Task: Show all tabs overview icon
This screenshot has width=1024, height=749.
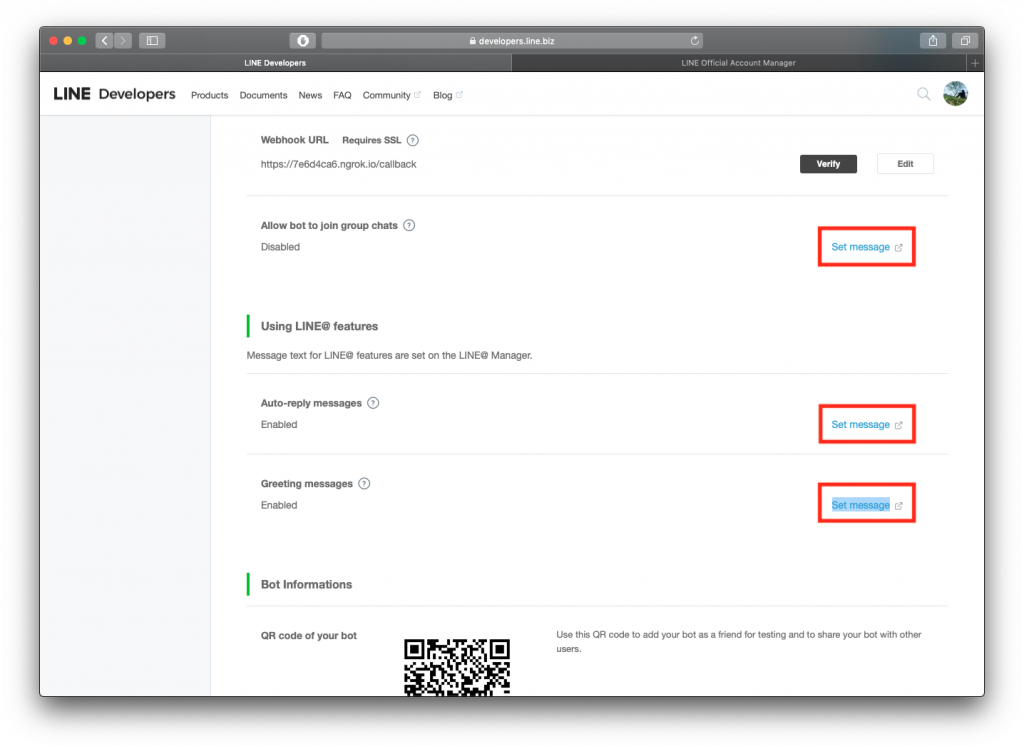Action: pos(965,40)
